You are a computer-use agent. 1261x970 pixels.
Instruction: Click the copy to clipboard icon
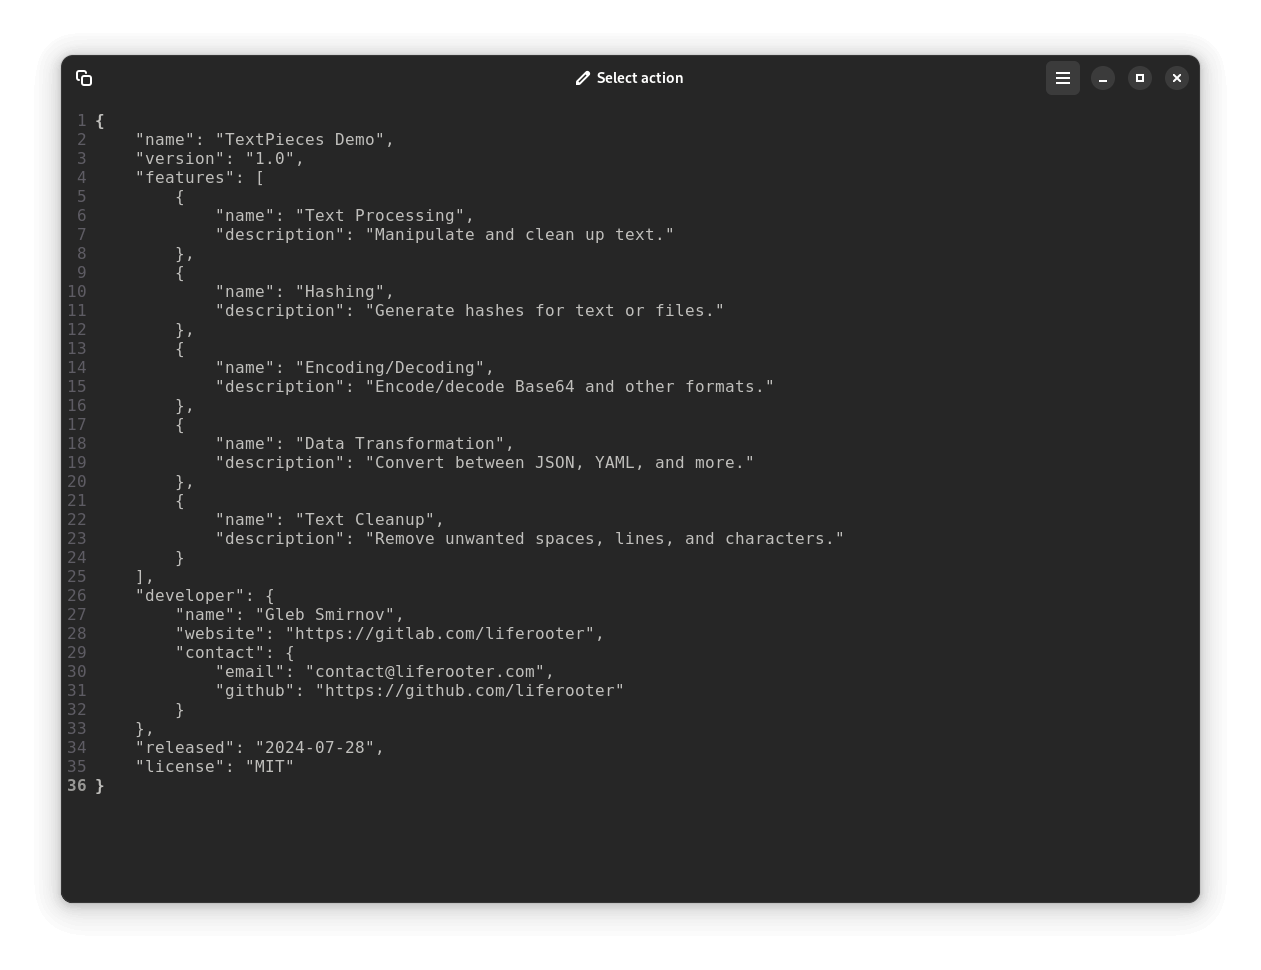(x=84, y=78)
